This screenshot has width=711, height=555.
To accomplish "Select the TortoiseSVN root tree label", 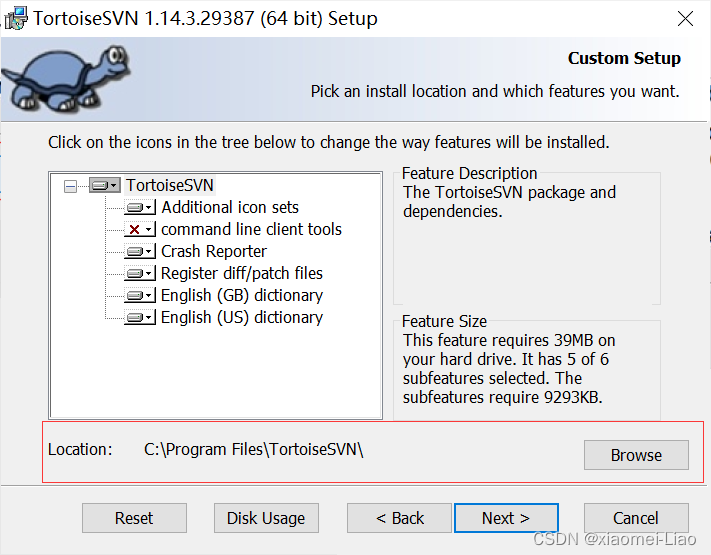I will [170, 185].
